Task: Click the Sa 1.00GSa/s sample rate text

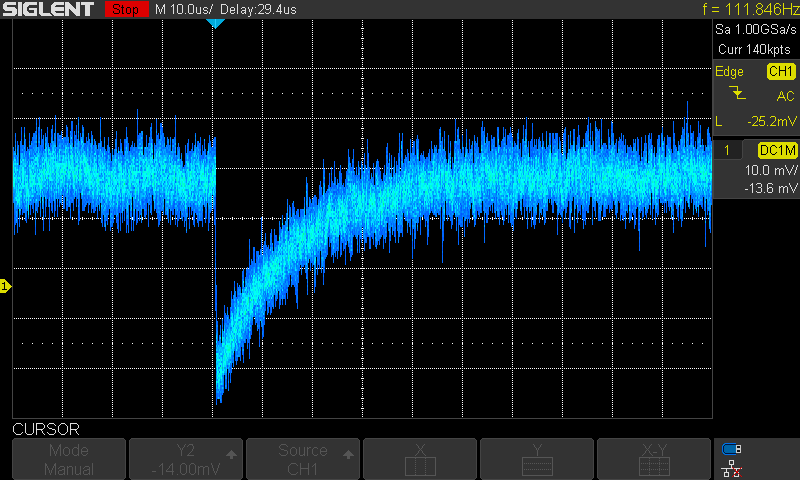Action: click(756, 30)
